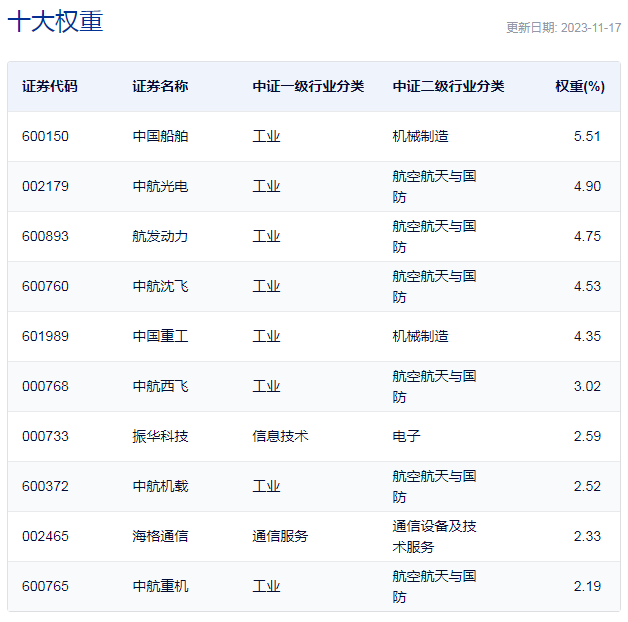628x622 pixels.
Task: Select stock code 600893
Action: point(45,236)
